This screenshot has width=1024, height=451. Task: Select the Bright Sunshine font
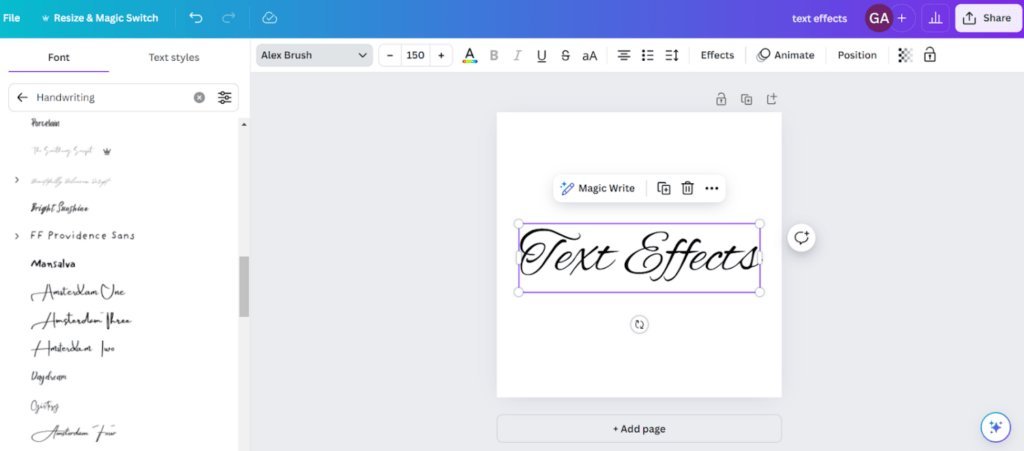(59, 208)
